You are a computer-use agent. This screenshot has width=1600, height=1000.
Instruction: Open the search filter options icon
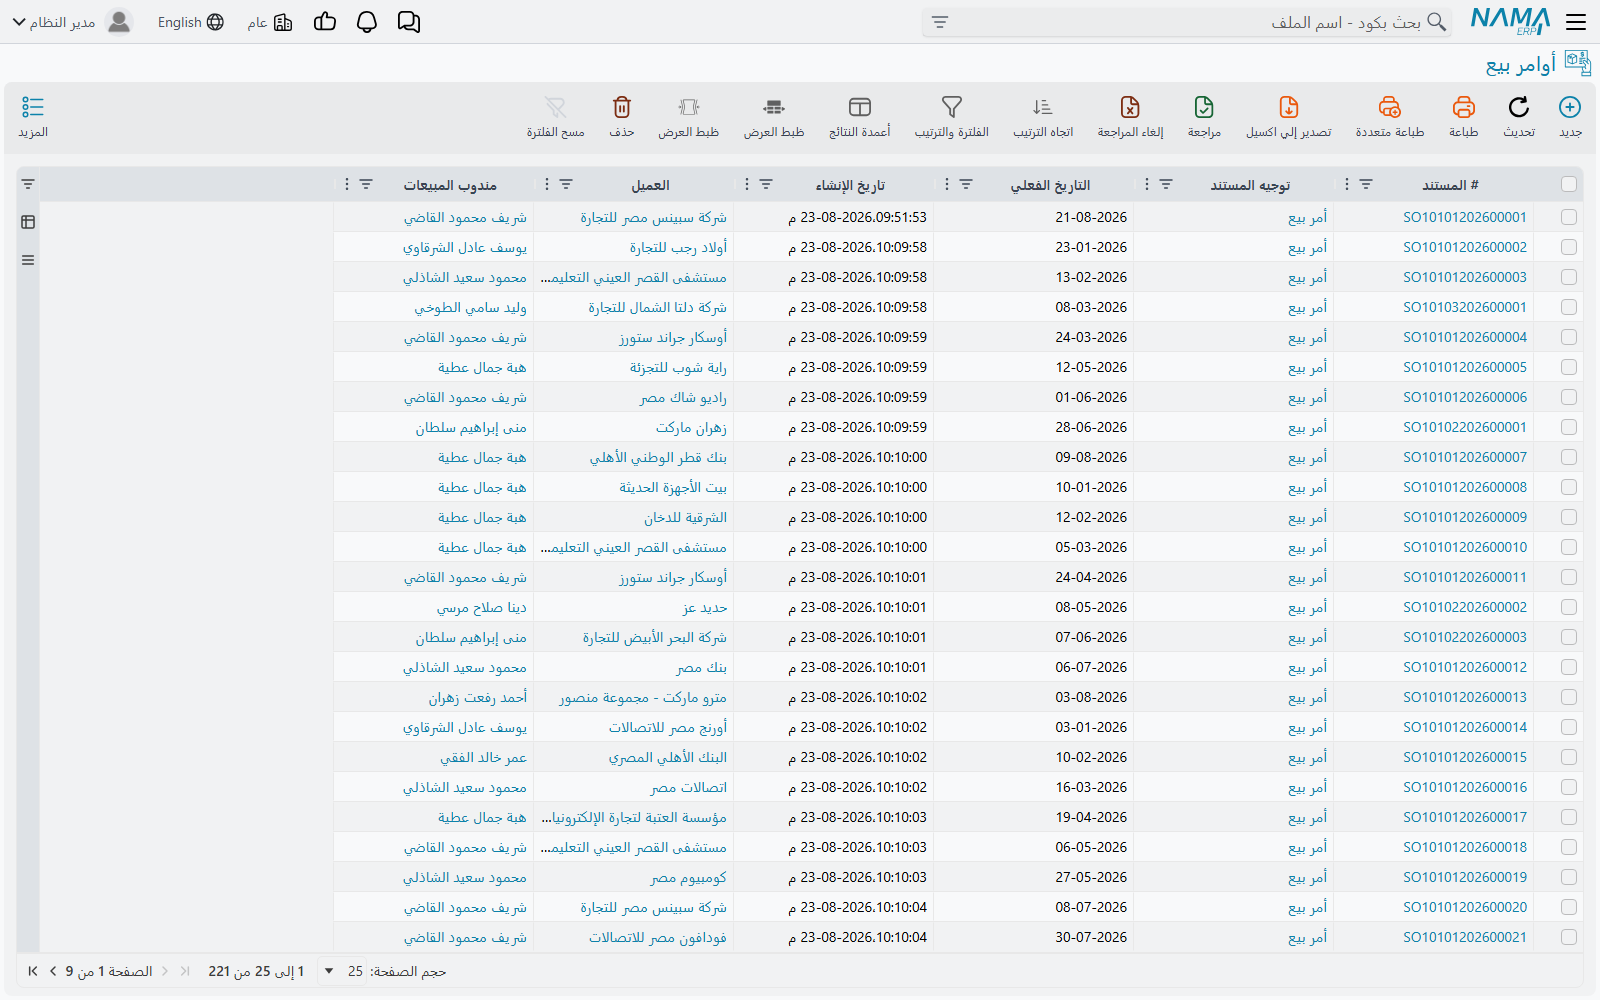[940, 22]
